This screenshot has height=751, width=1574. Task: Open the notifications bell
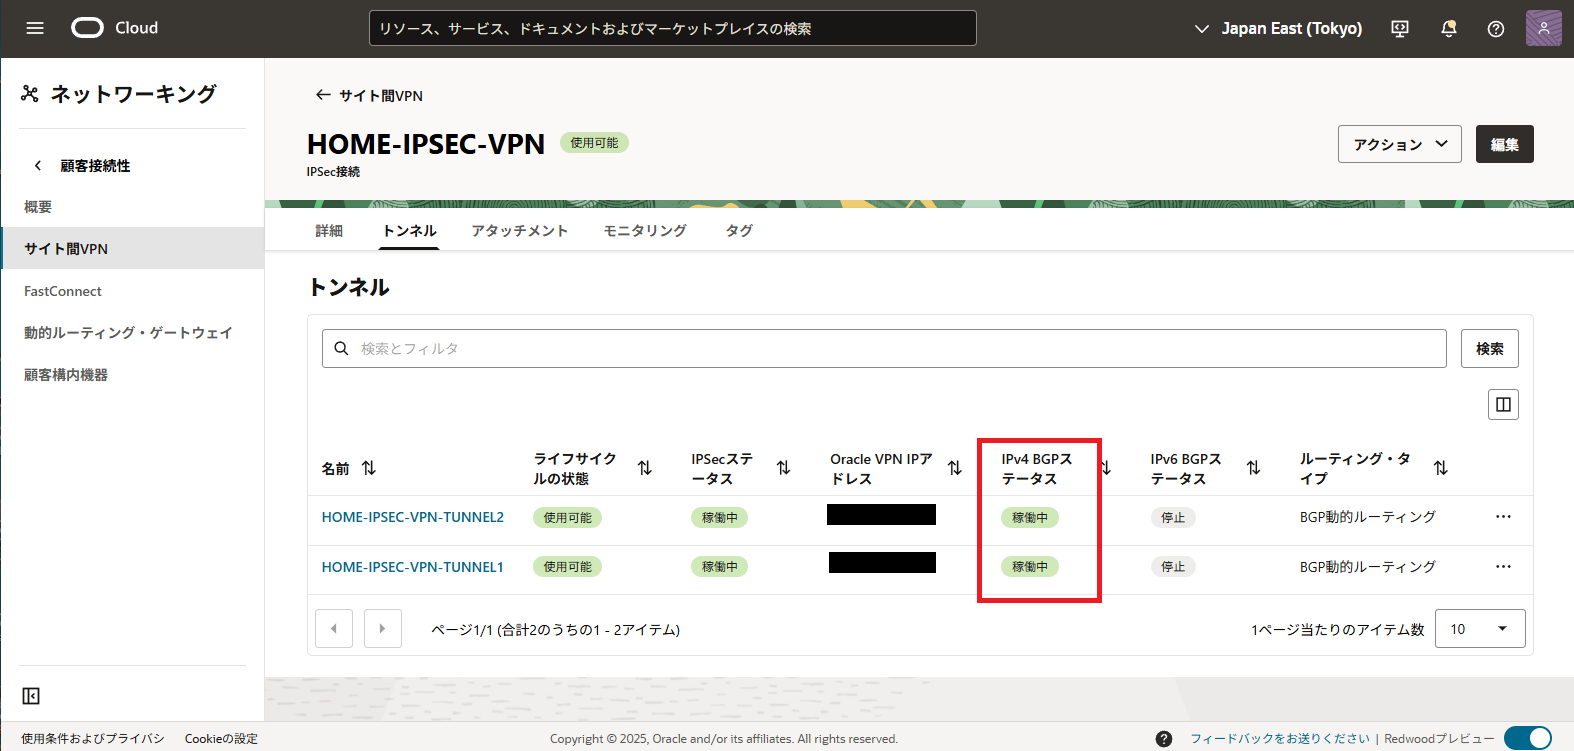point(1448,29)
